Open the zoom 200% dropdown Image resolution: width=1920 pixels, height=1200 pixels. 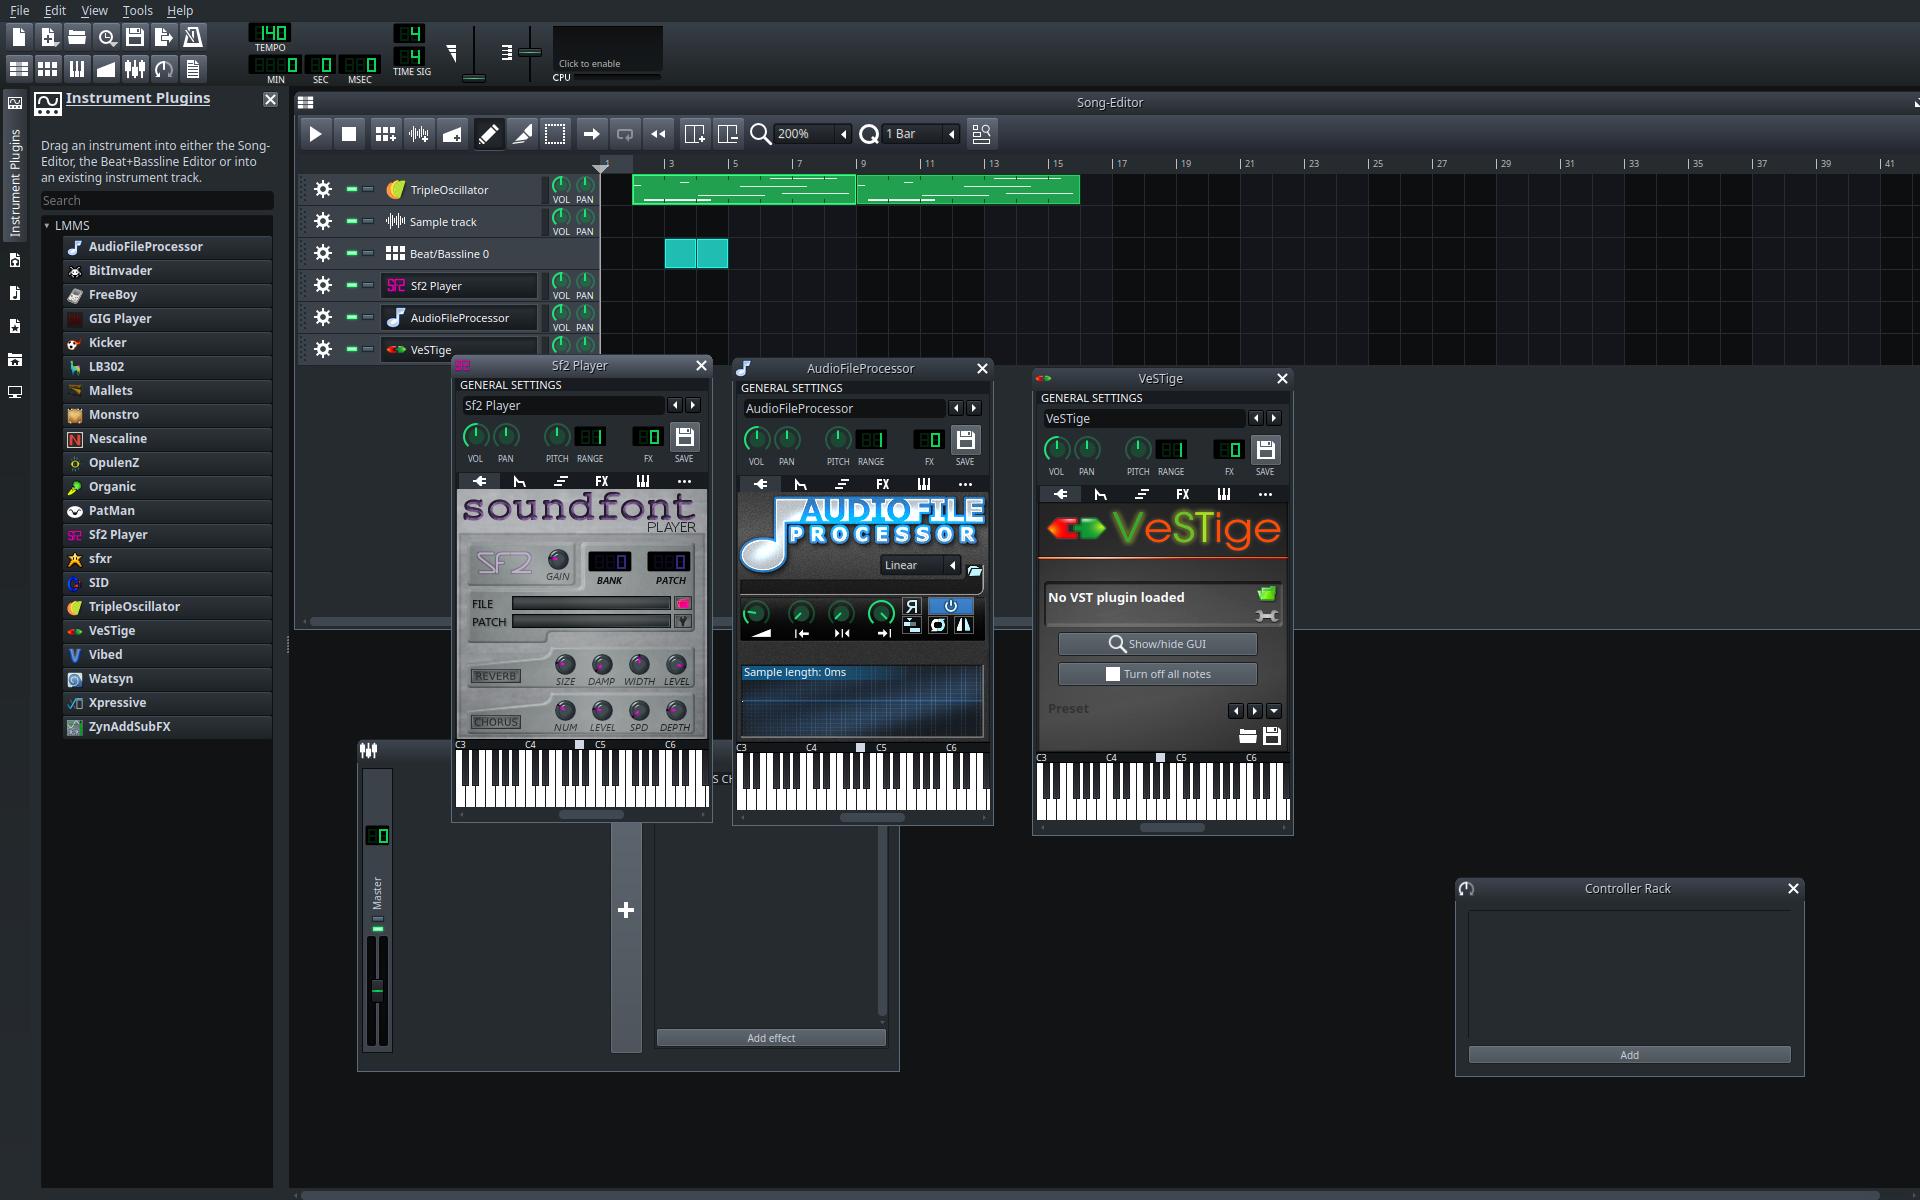click(843, 134)
